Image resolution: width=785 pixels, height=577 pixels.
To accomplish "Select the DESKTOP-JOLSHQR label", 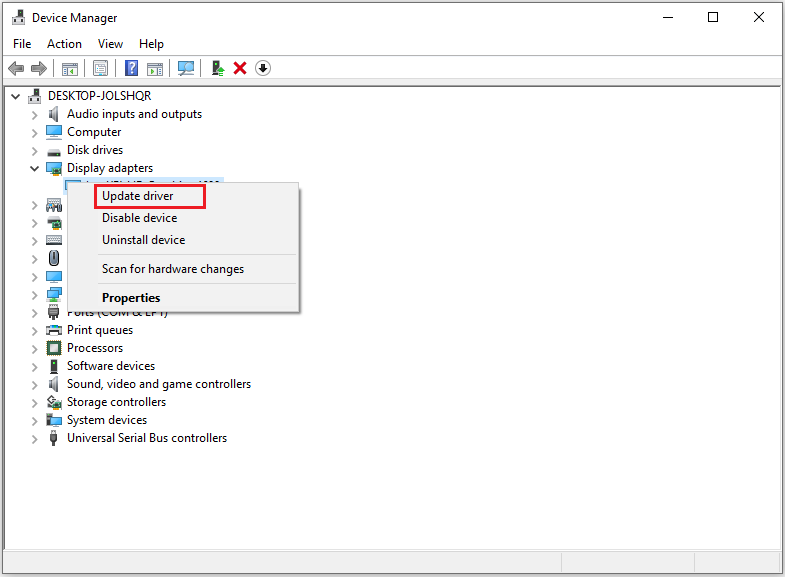I will coord(100,96).
